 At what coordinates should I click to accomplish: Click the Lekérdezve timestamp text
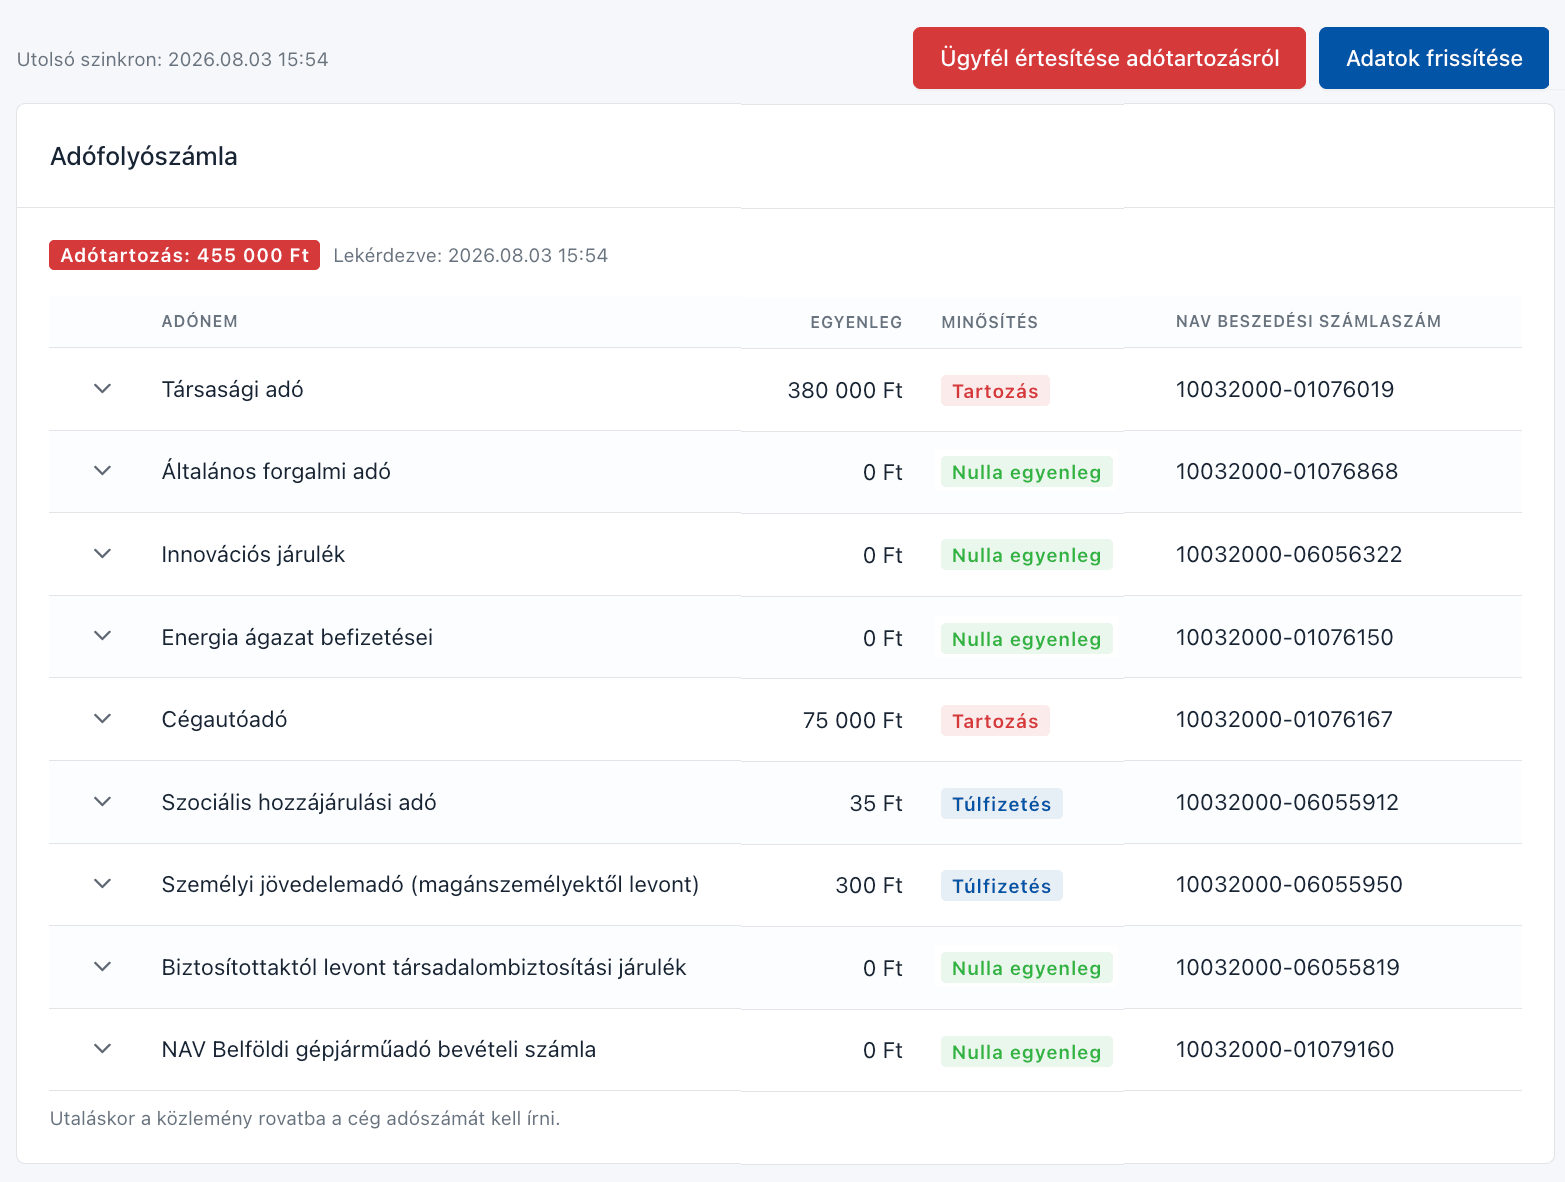(x=470, y=256)
